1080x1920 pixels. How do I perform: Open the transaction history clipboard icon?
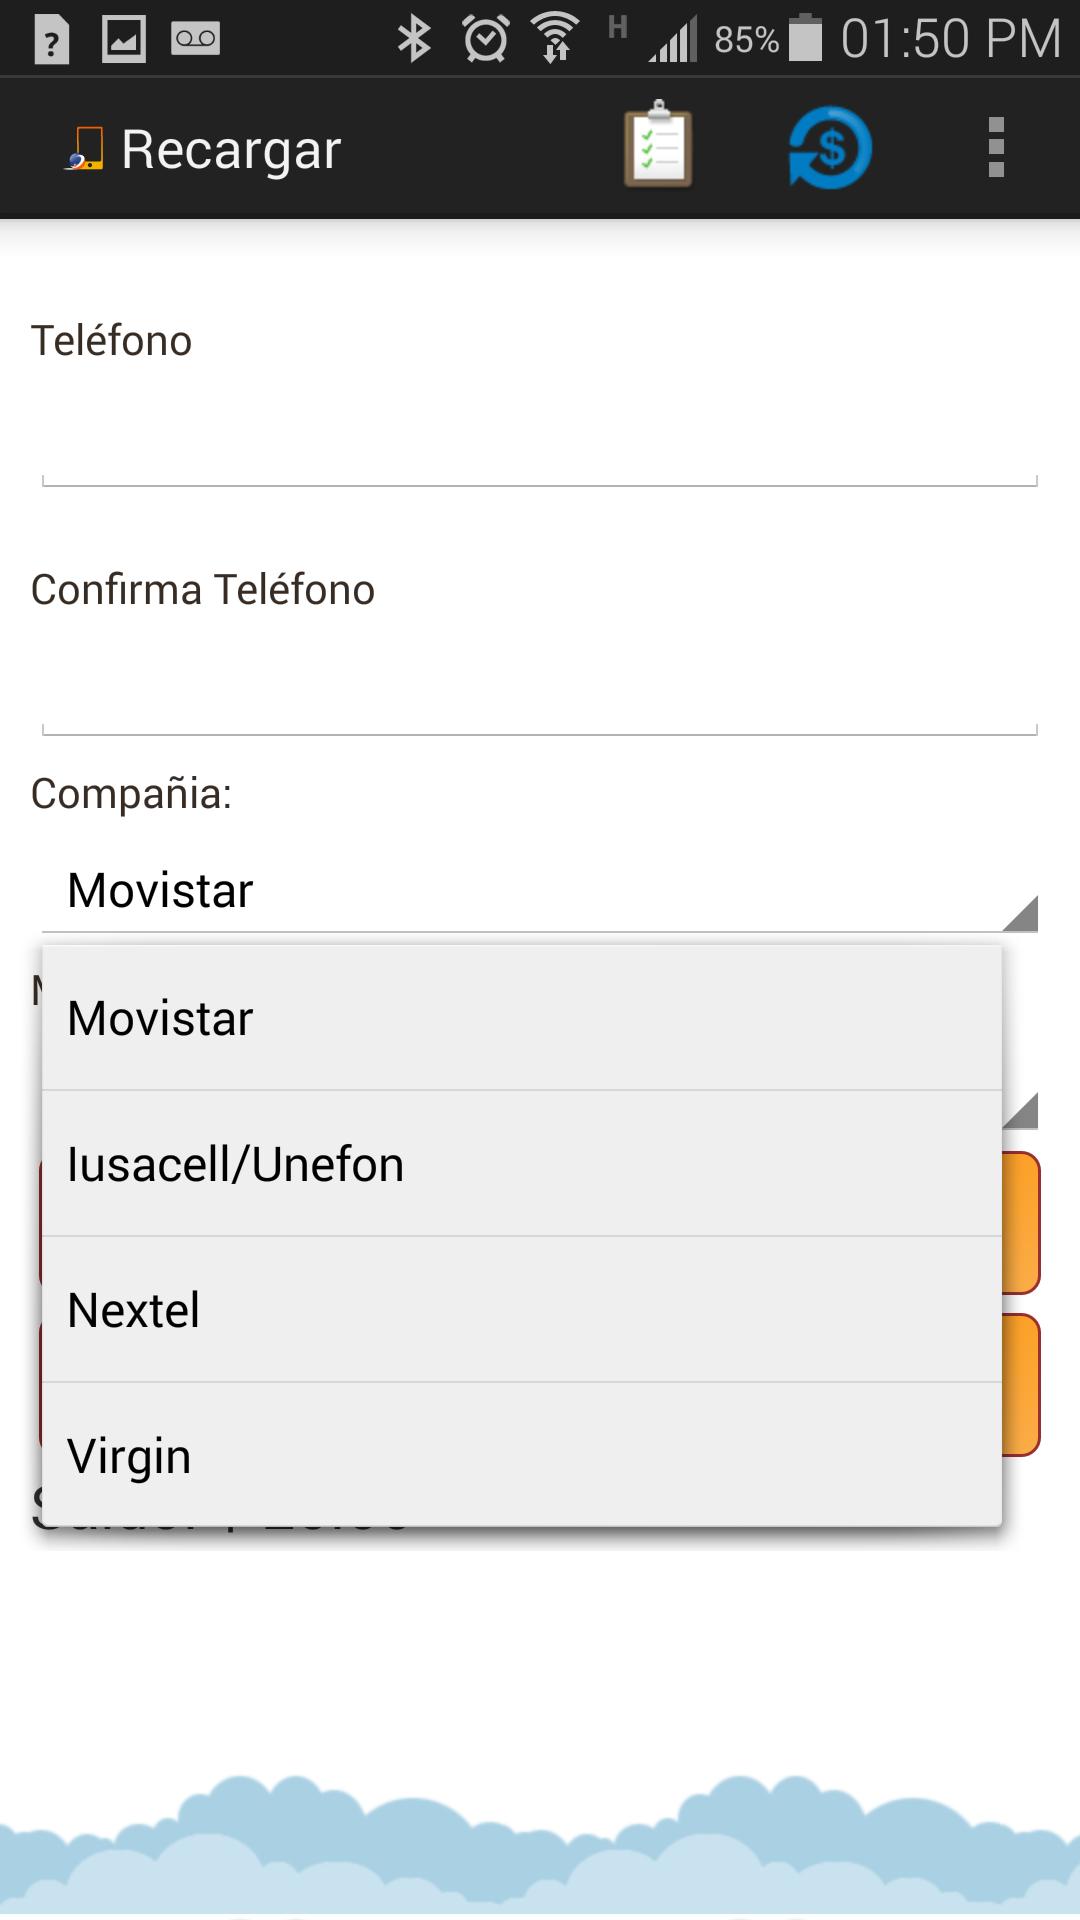coord(657,147)
